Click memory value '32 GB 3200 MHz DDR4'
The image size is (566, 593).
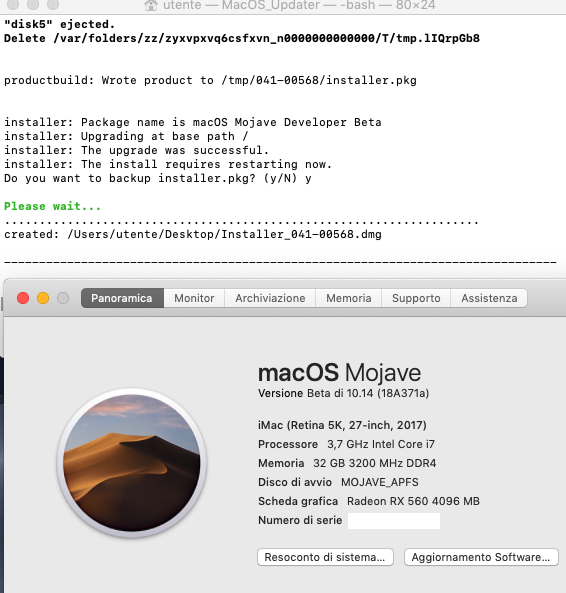click(375, 463)
